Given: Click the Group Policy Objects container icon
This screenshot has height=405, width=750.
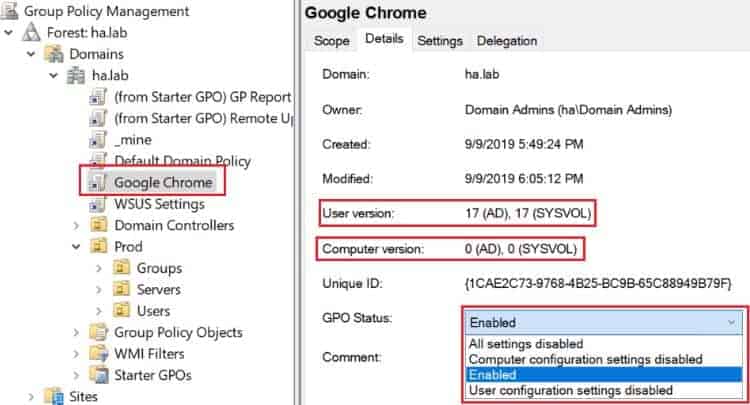Looking at the screenshot, I should tap(99, 332).
